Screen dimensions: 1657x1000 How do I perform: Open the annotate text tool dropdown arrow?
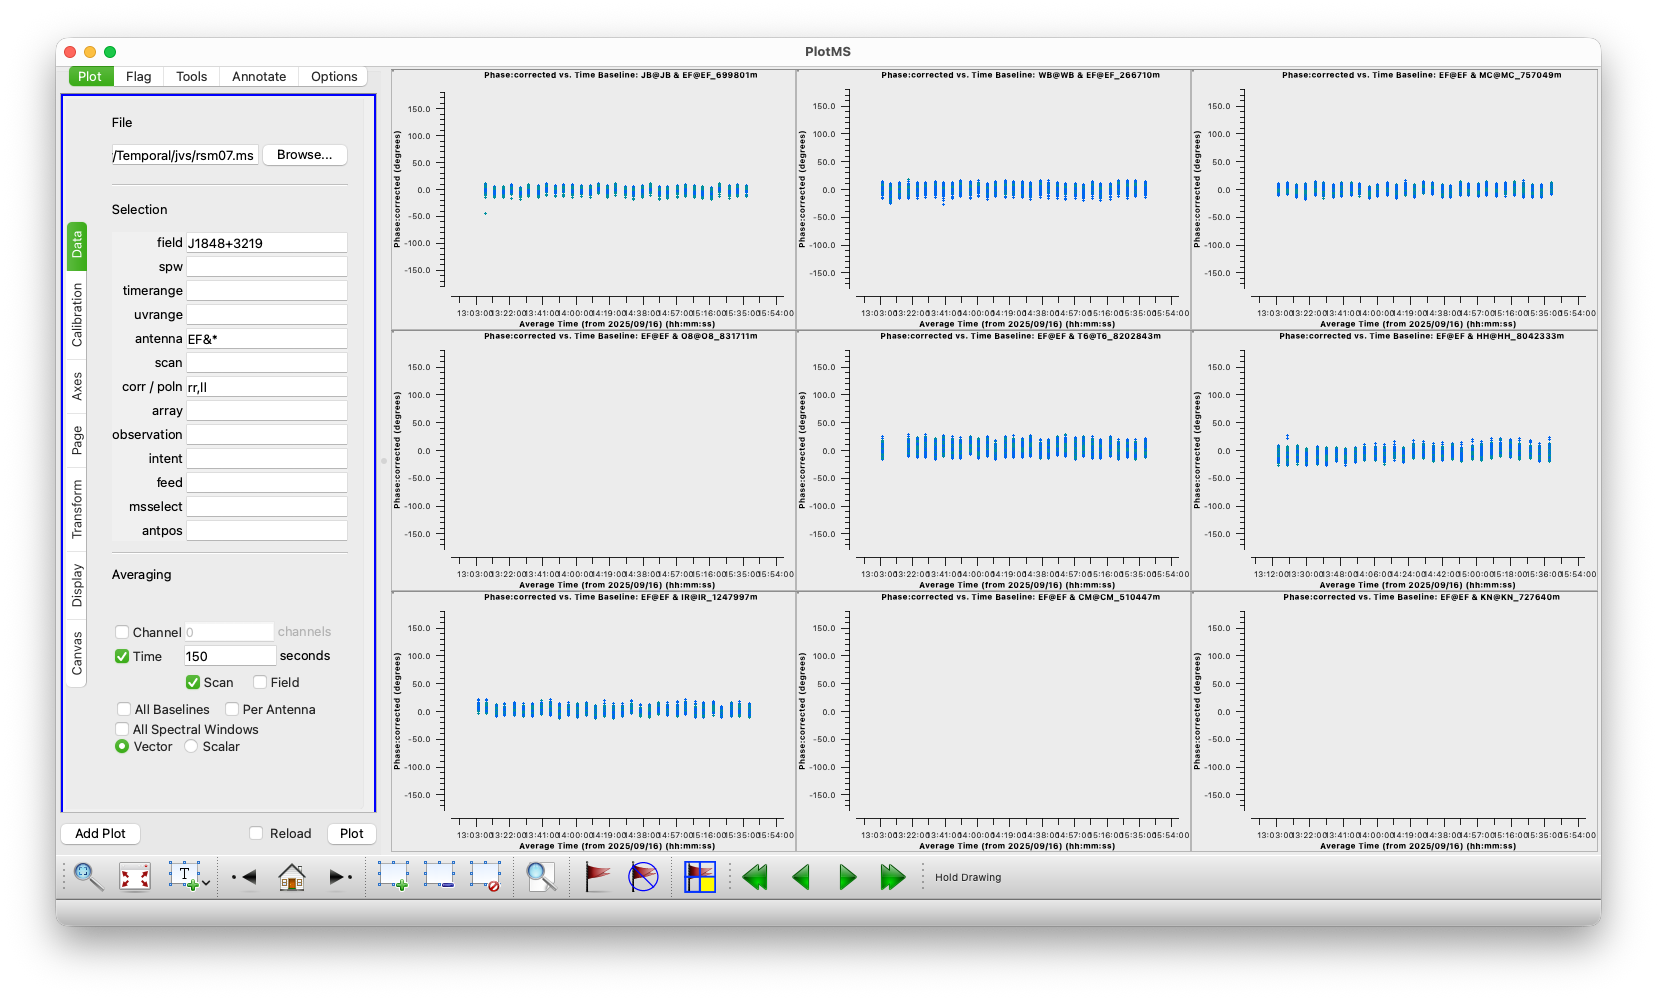(206, 882)
